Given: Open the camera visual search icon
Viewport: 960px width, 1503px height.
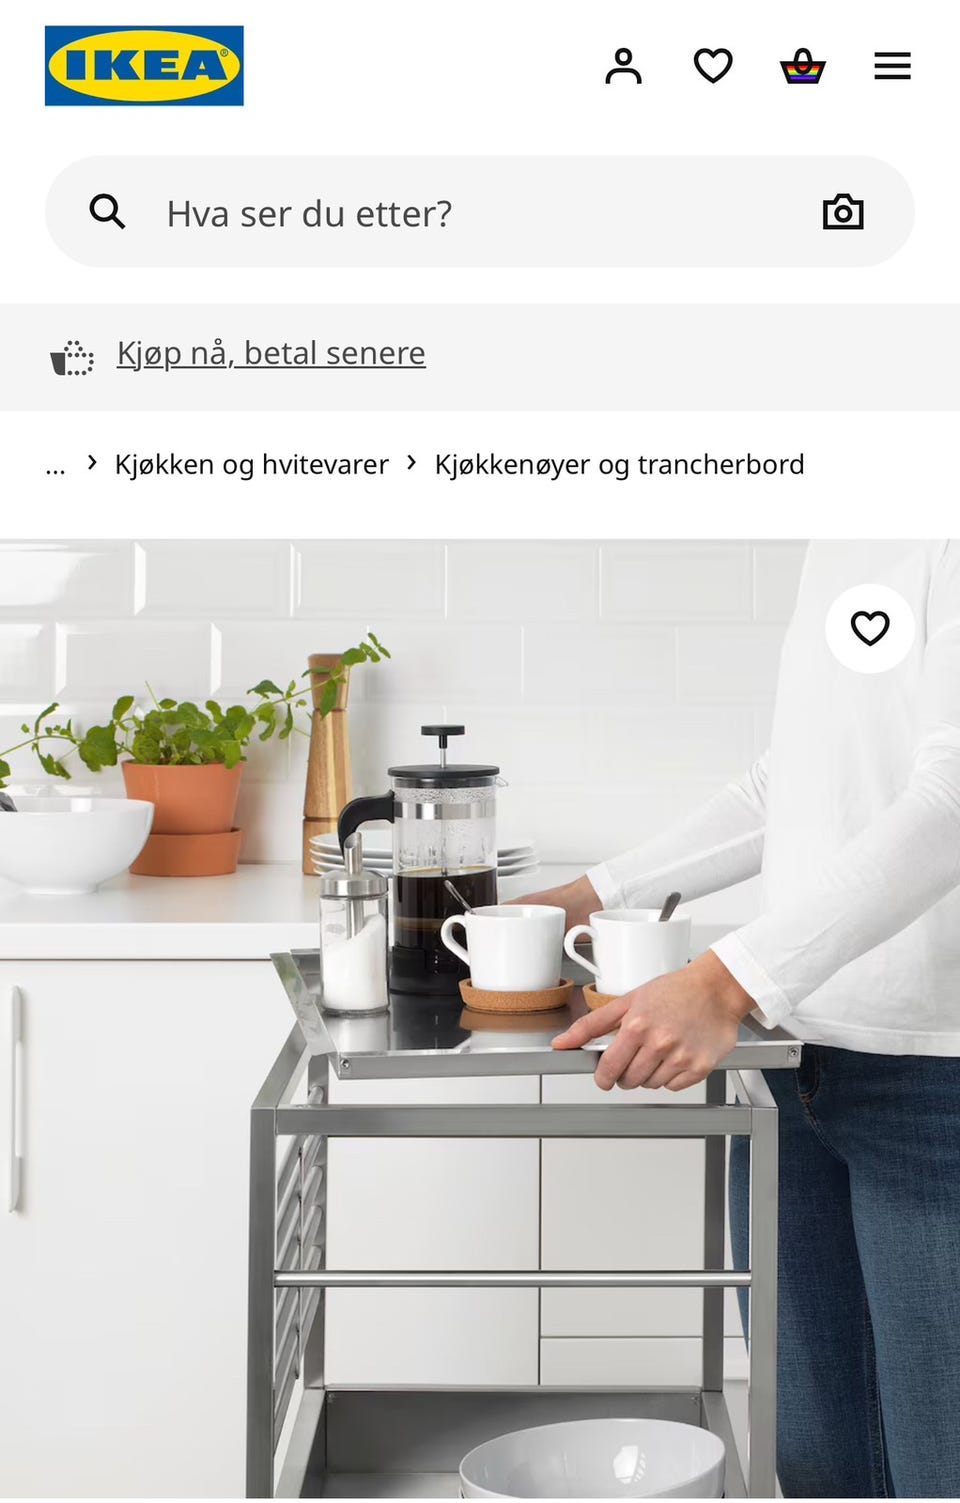Looking at the screenshot, I should (x=843, y=212).
